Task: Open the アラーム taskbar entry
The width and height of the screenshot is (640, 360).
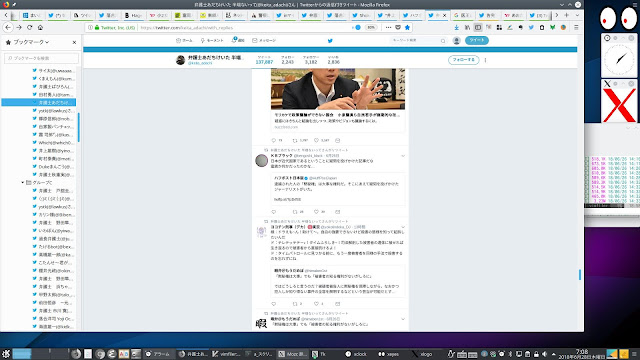Action: tap(158, 354)
